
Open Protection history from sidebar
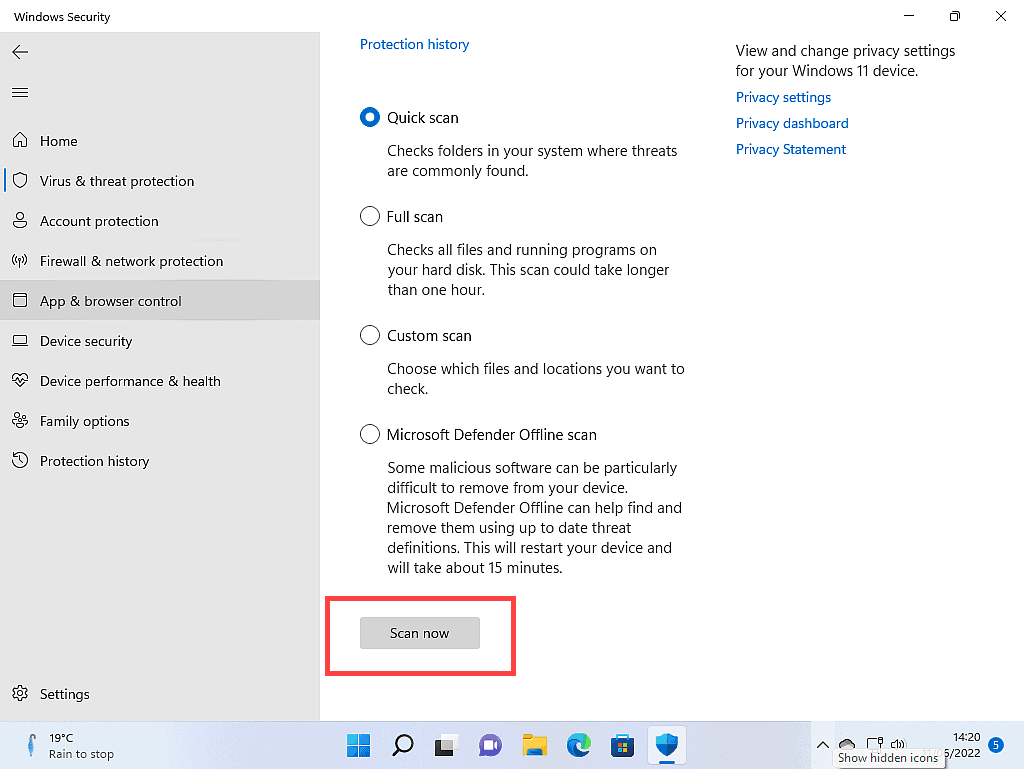click(95, 461)
